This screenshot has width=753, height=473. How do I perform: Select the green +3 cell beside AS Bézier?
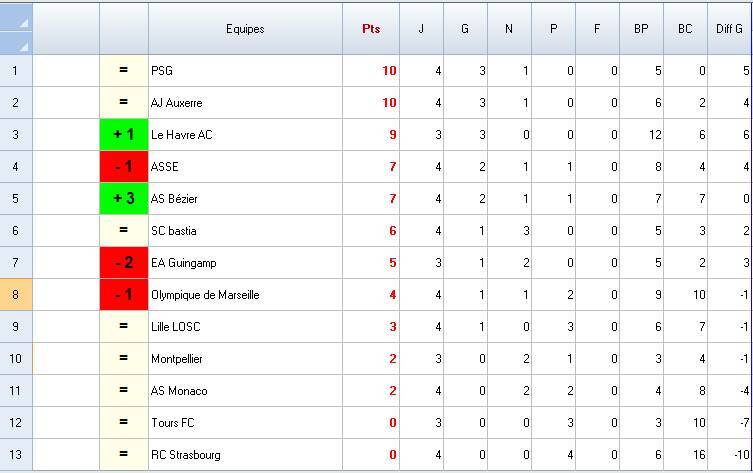click(x=124, y=199)
